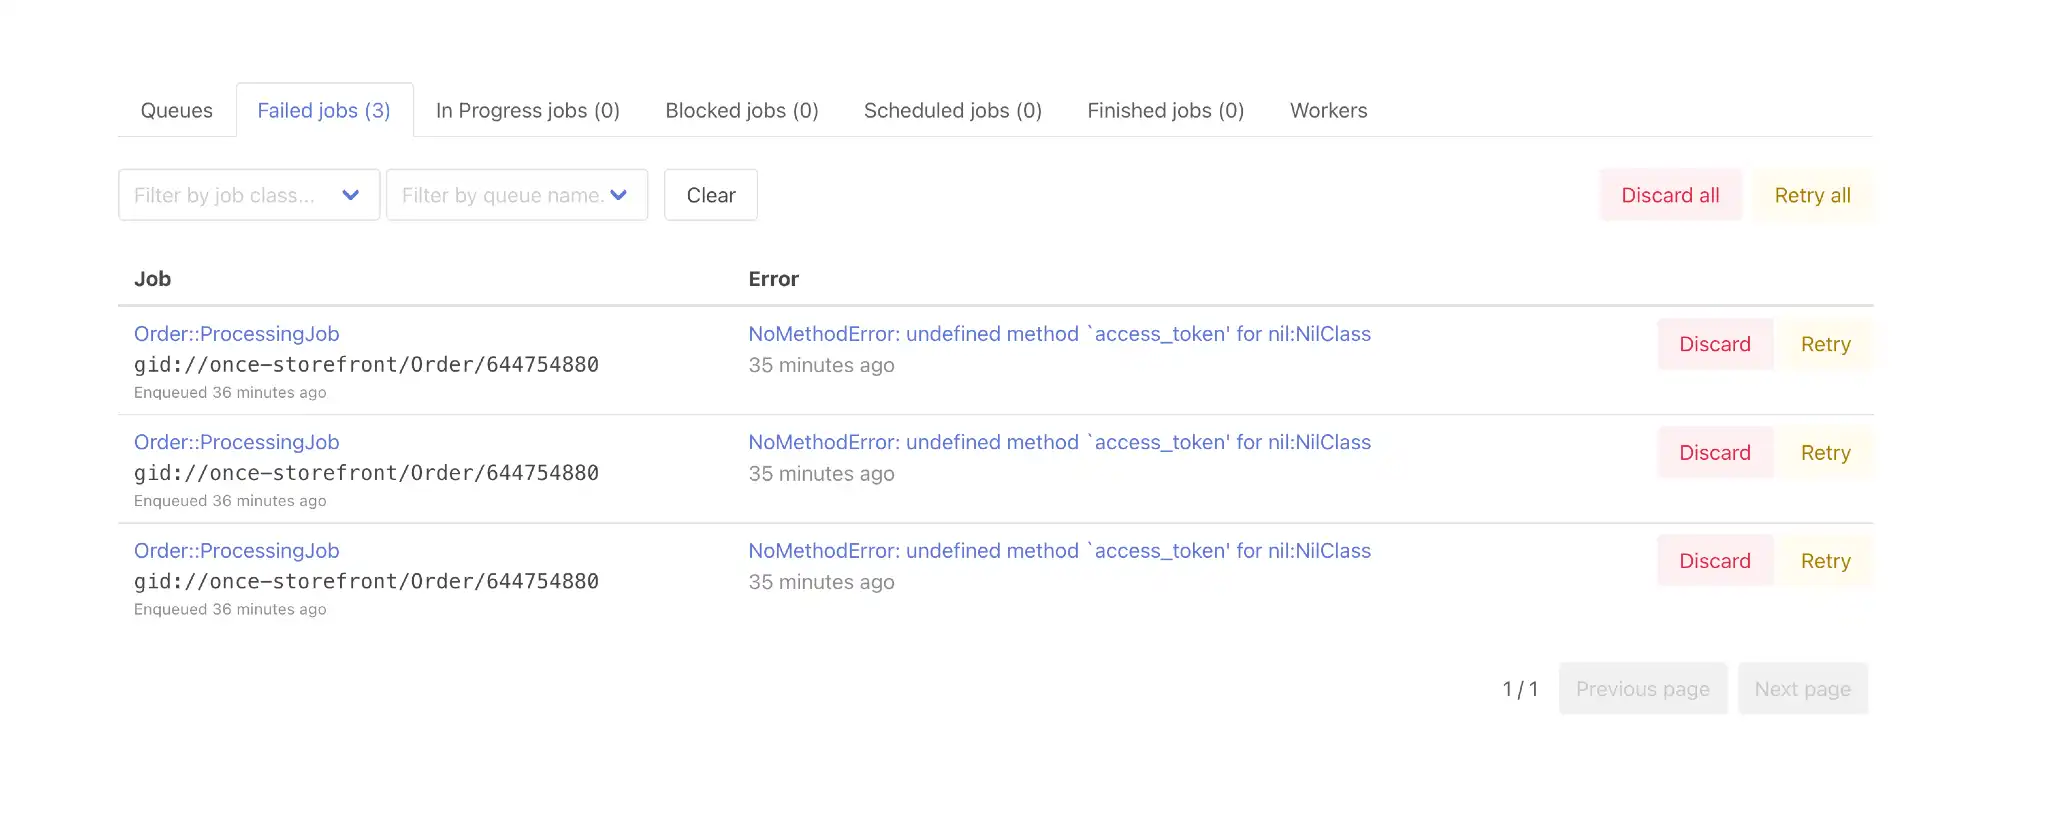2048x832 pixels.
Task: Open the second Order::ProcessingJob link
Action: [x=237, y=442]
